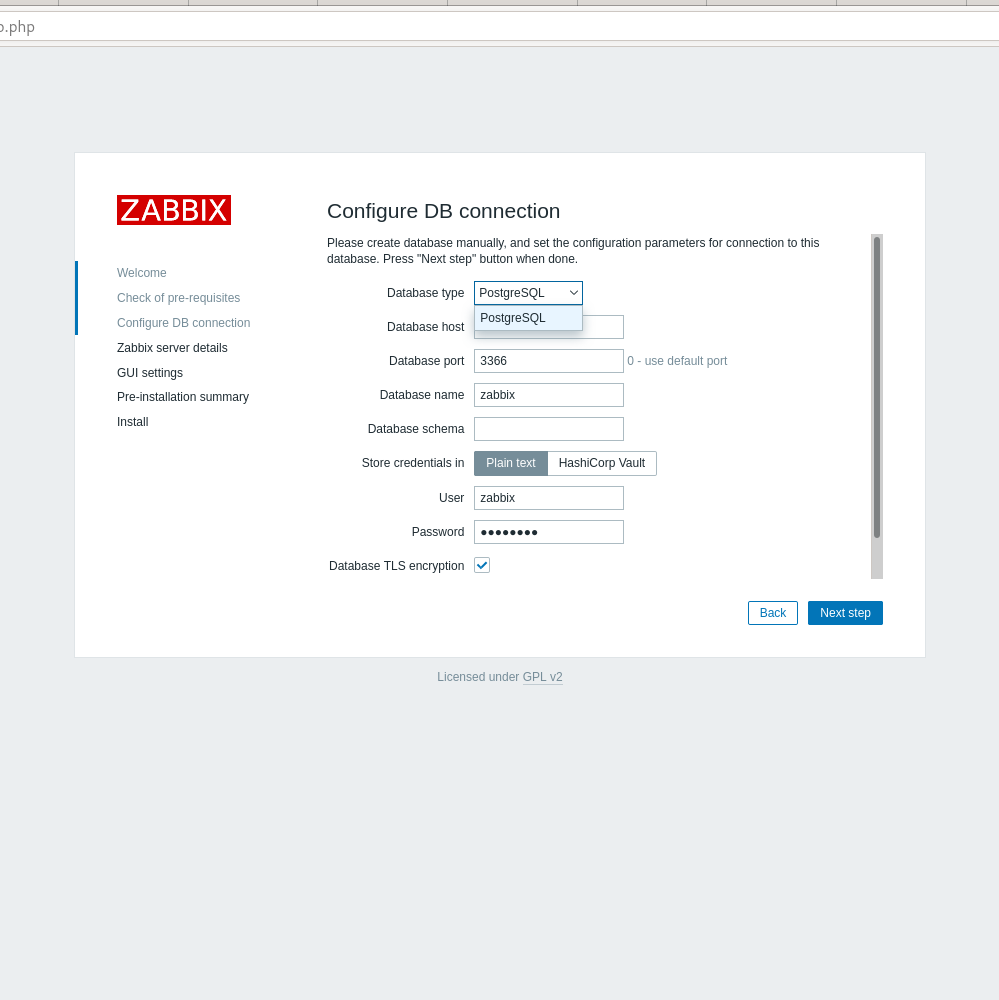This screenshot has width=999, height=1000.
Task: Select HashiCorp Vault credentials storage
Action: click(x=602, y=463)
